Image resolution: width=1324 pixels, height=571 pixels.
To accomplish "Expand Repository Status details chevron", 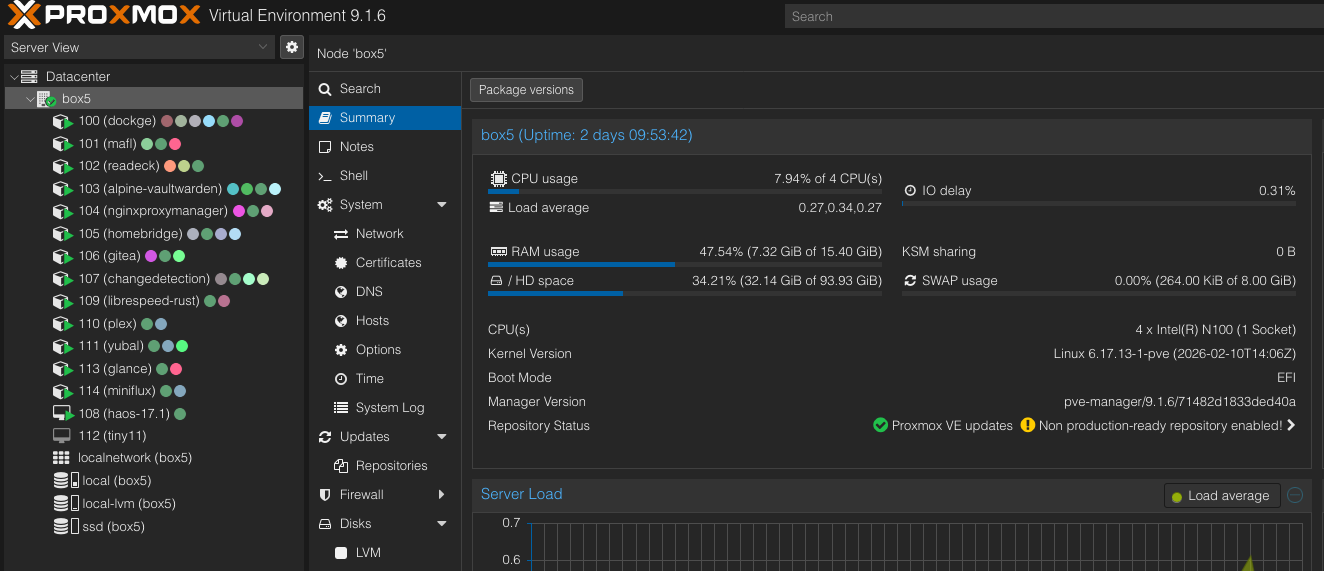I will pyautogui.click(x=1291, y=425).
